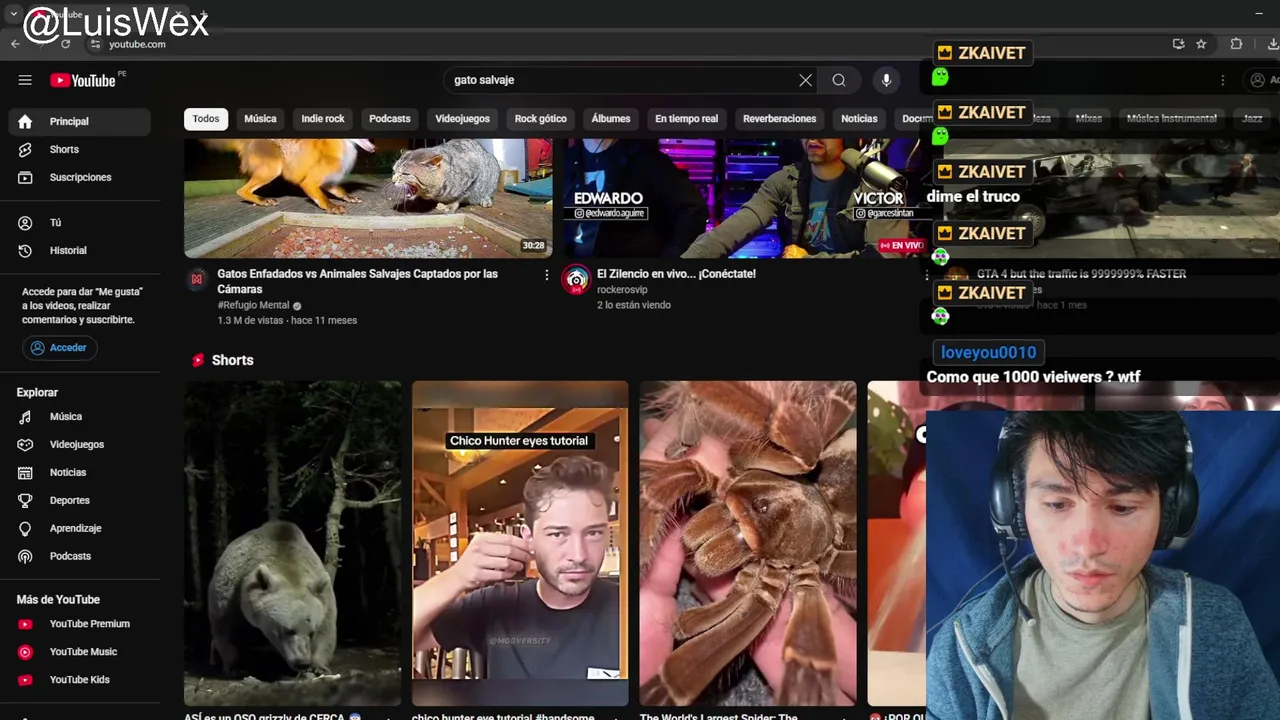The image size is (1280, 720).
Task: Play the El Zilencio live stream thumbnail
Action: click(x=744, y=198)
